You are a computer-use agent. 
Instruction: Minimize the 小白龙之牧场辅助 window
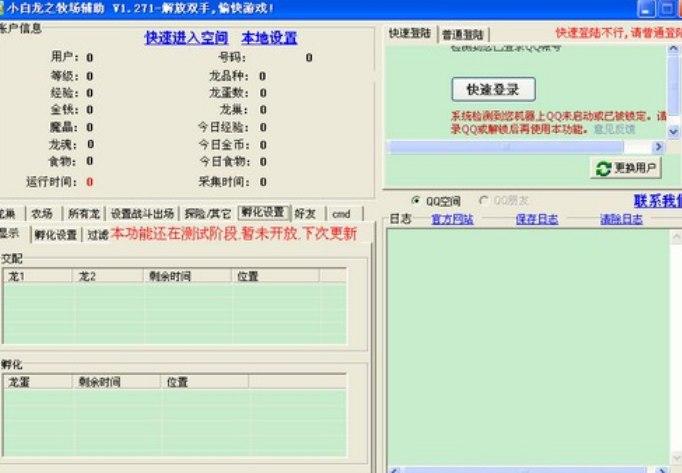pos(646,9)
